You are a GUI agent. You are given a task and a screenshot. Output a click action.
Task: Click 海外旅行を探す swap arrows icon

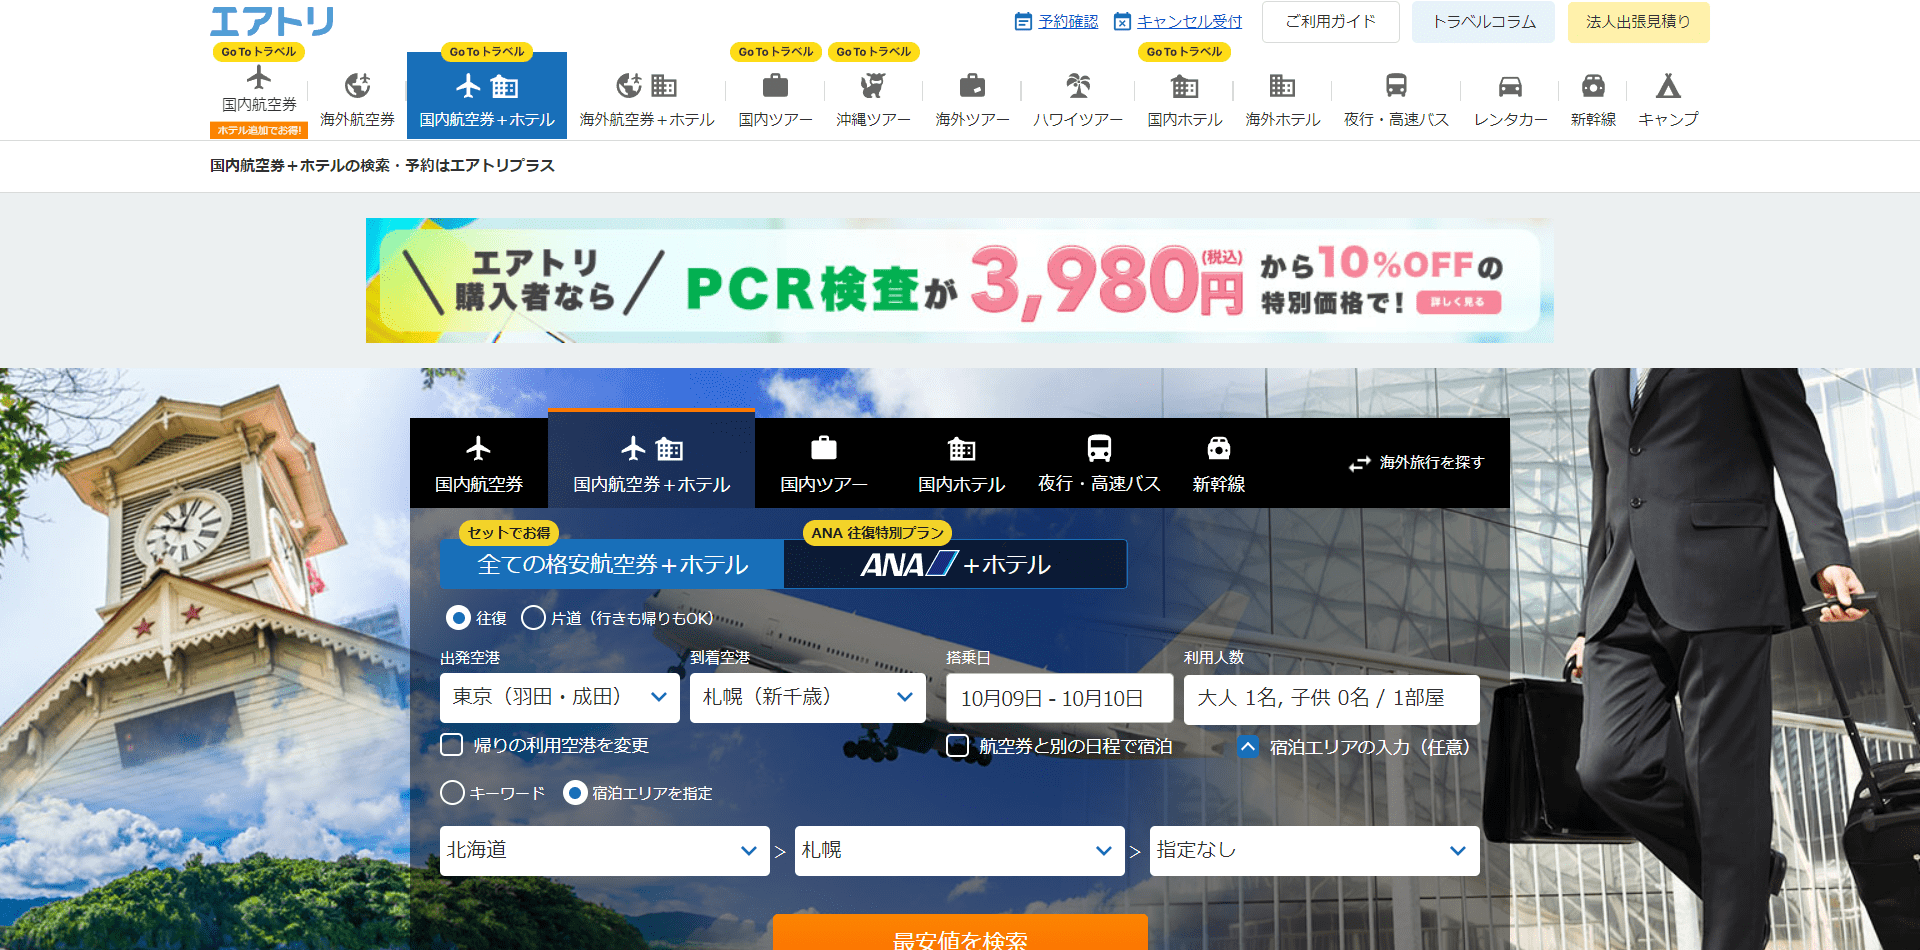[x=1359, y=463]
